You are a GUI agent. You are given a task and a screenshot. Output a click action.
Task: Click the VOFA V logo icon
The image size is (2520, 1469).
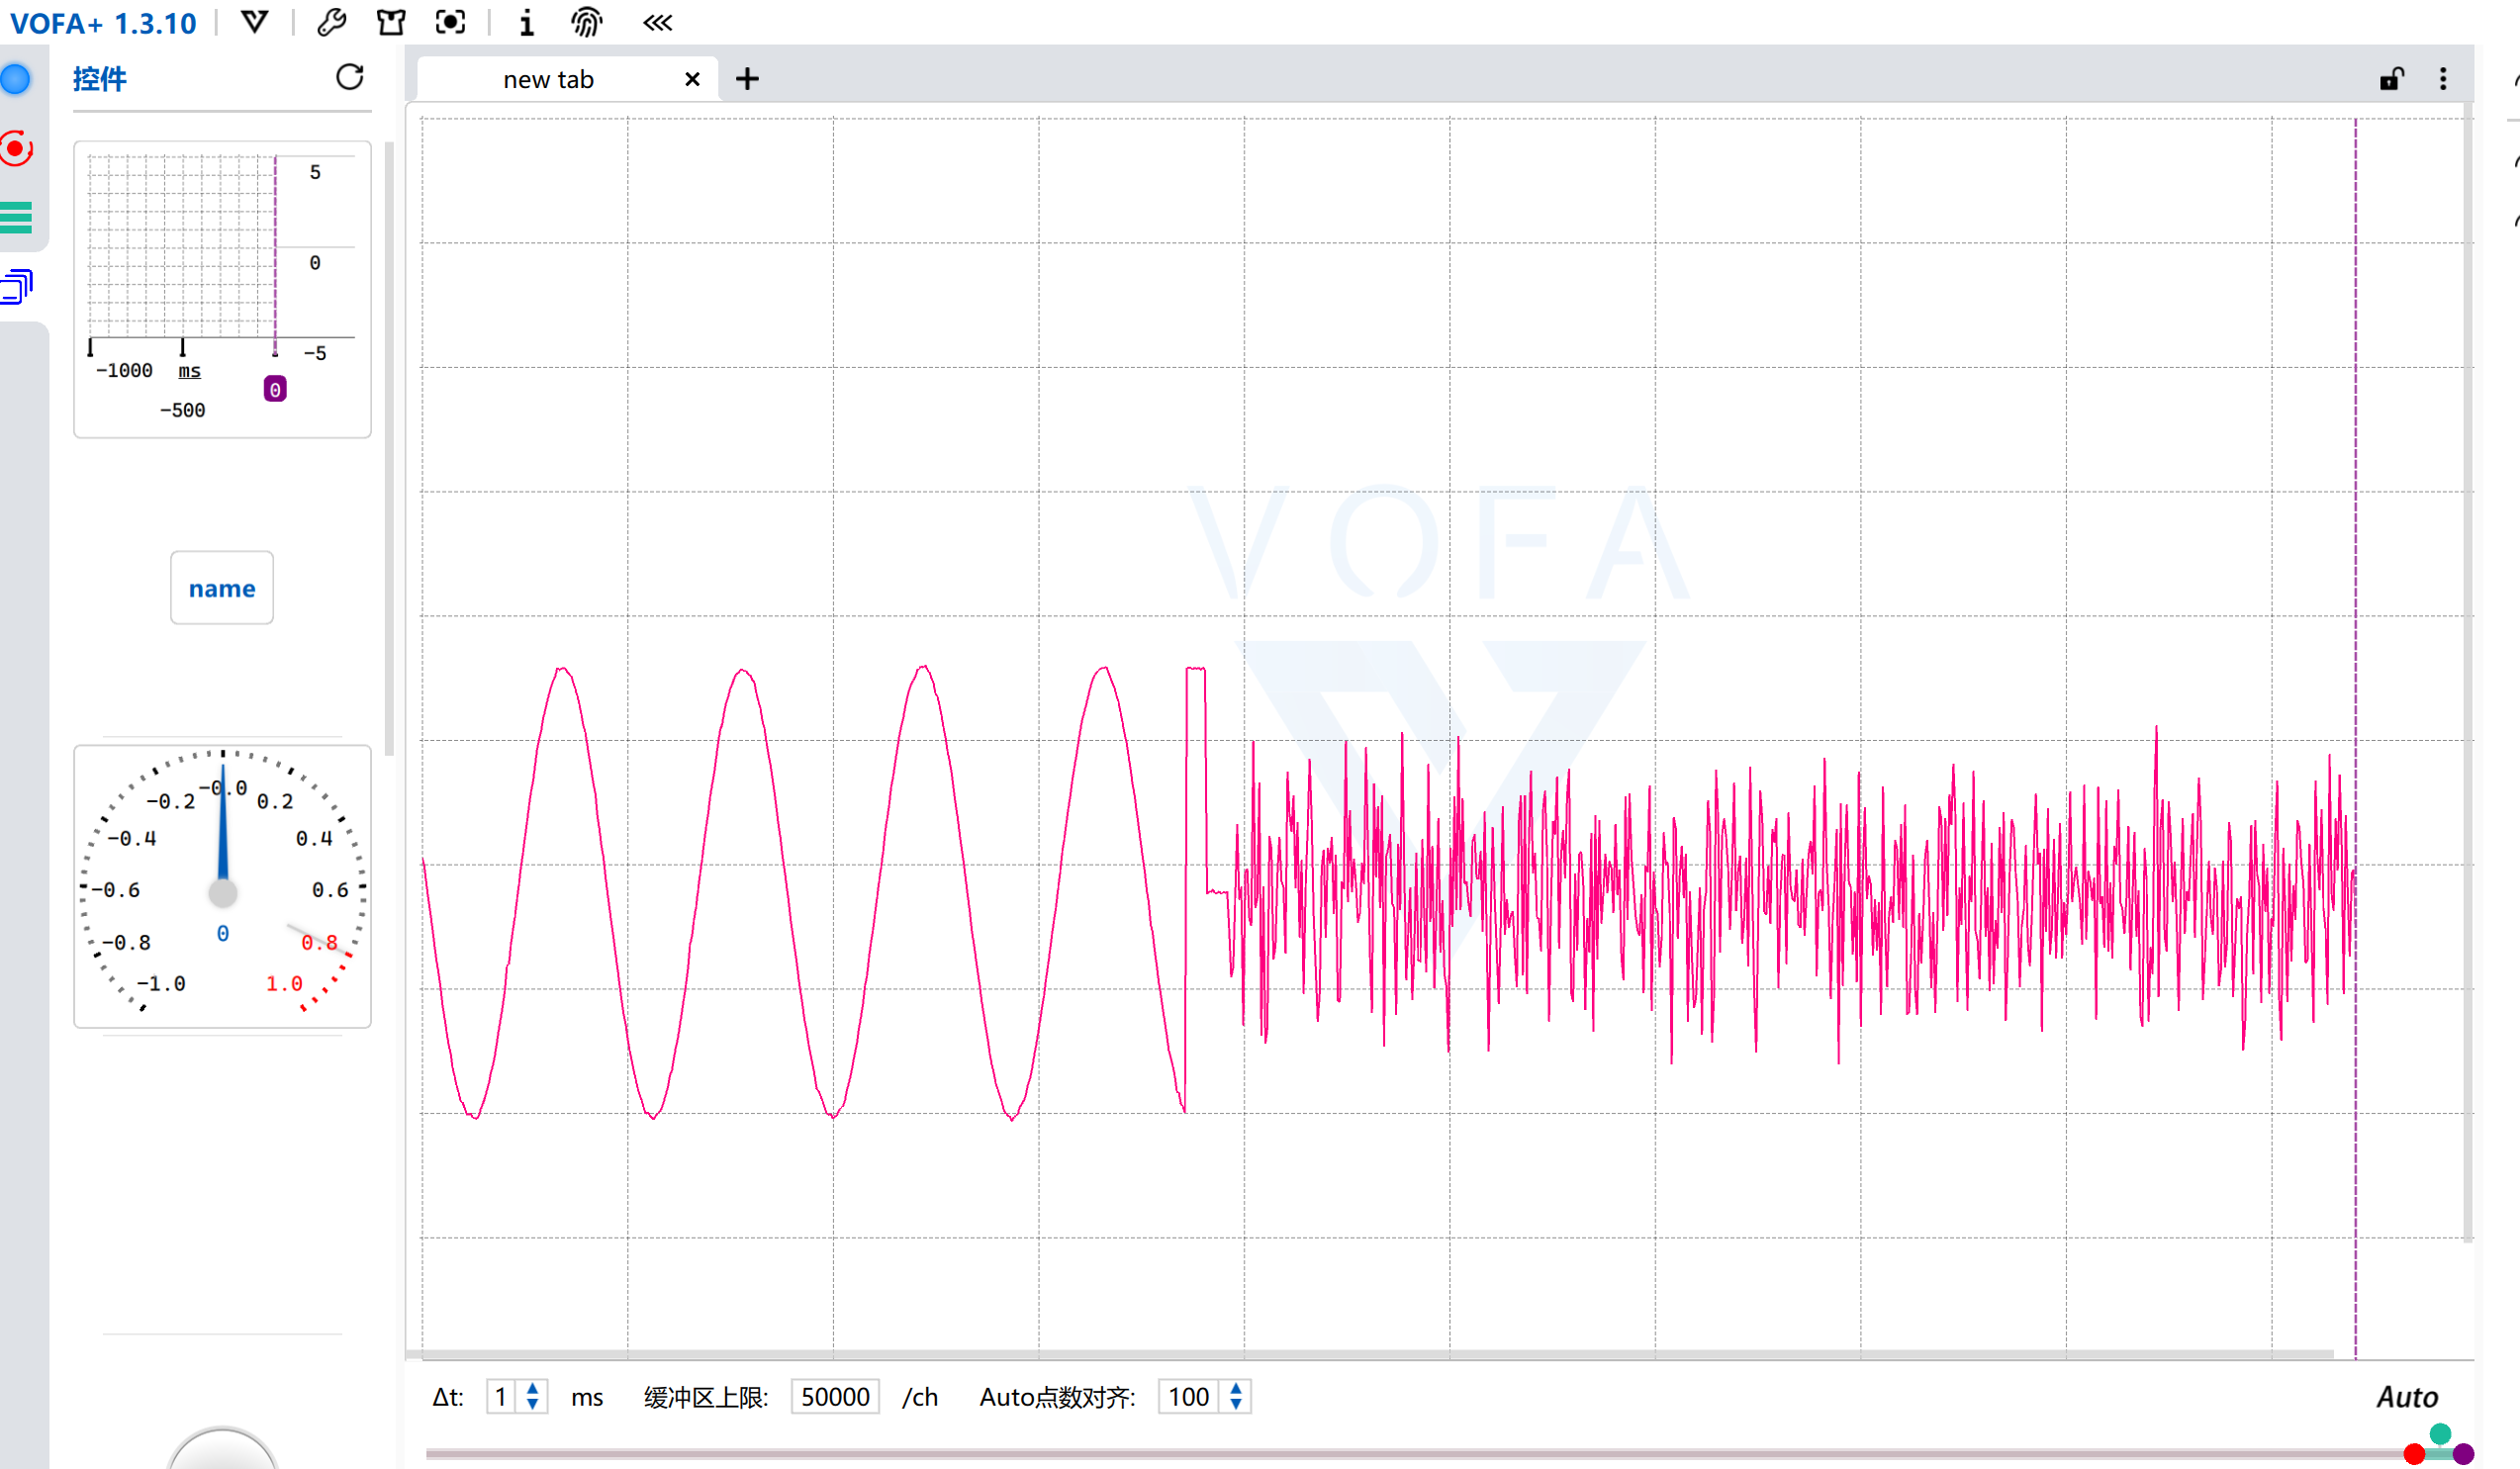(x=255, y=22)
